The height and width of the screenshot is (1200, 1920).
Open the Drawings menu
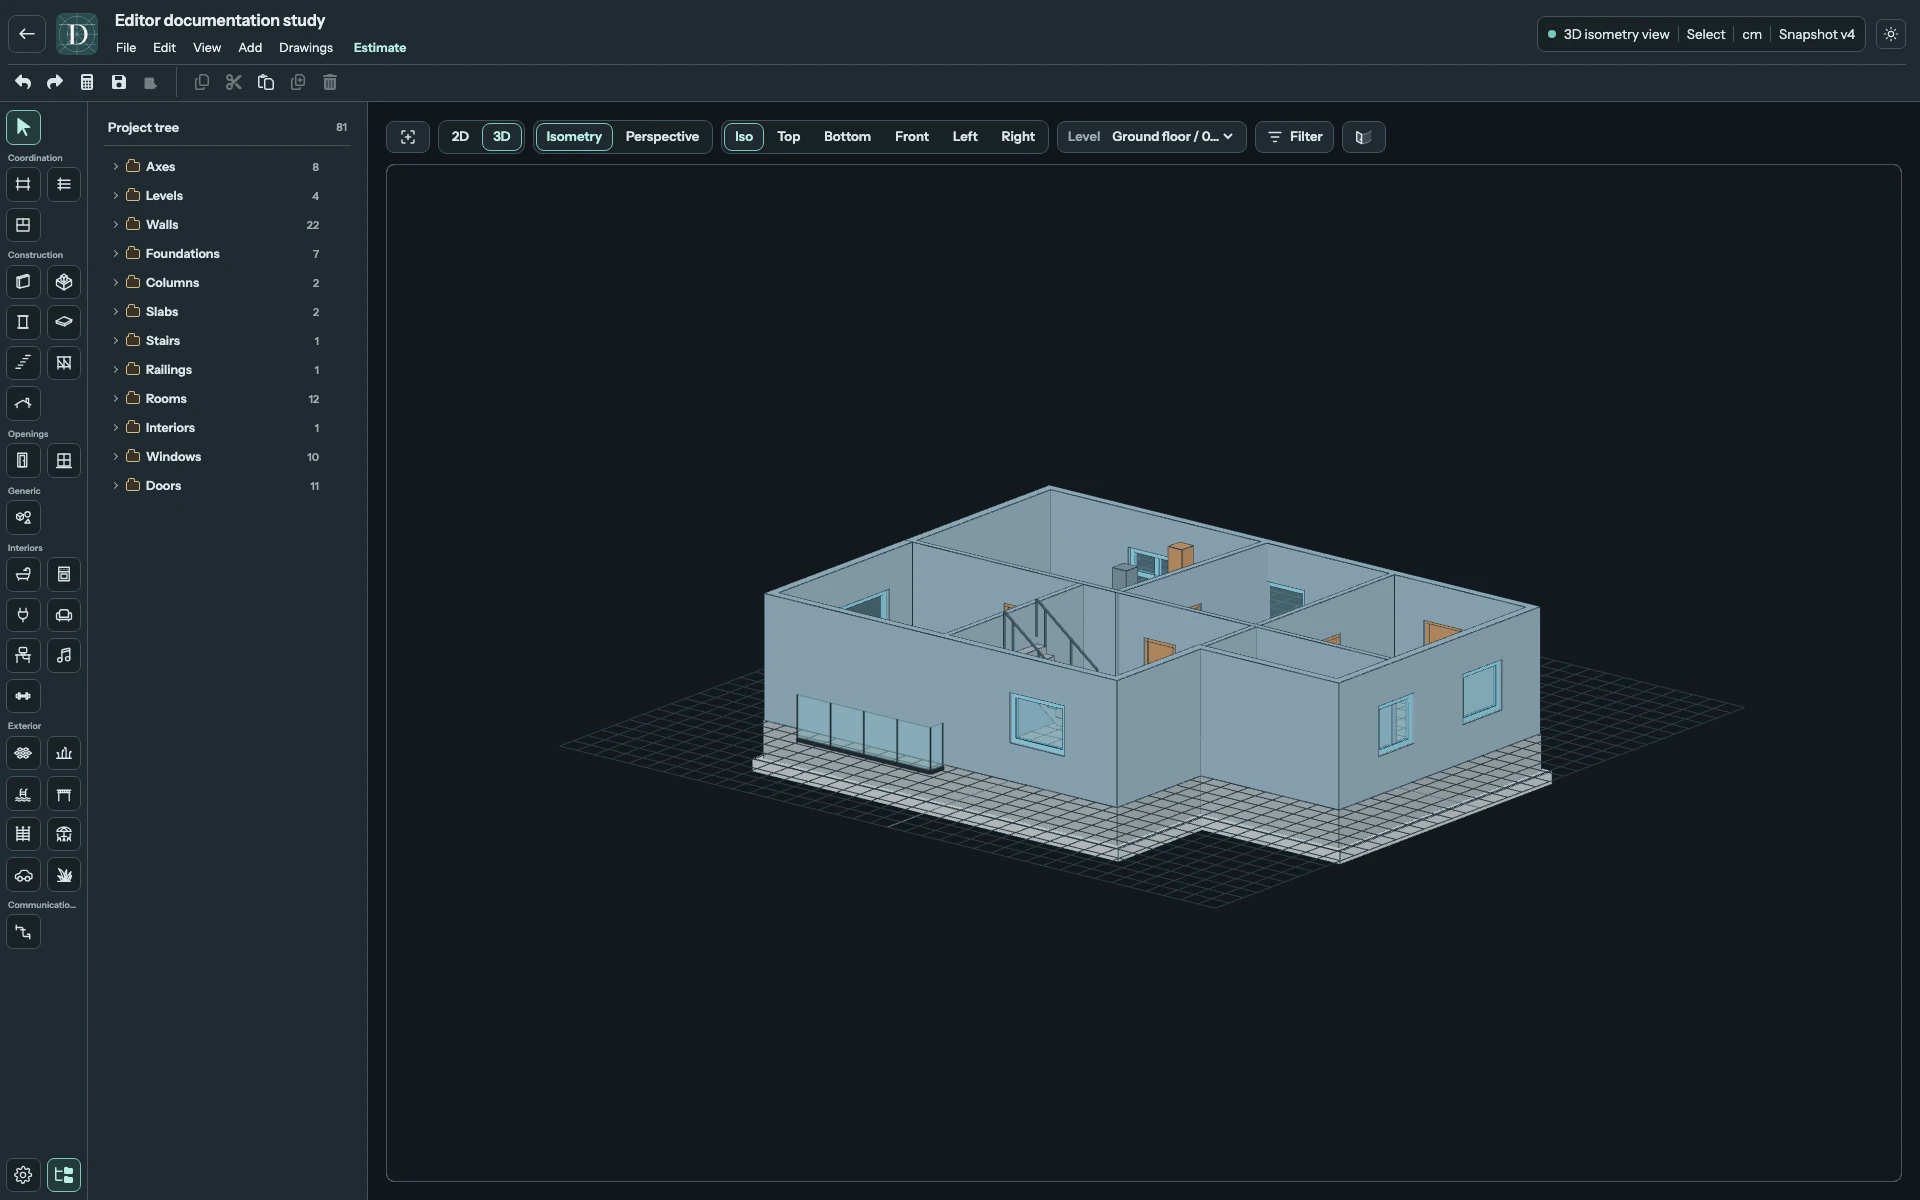(x=306, y=48)
